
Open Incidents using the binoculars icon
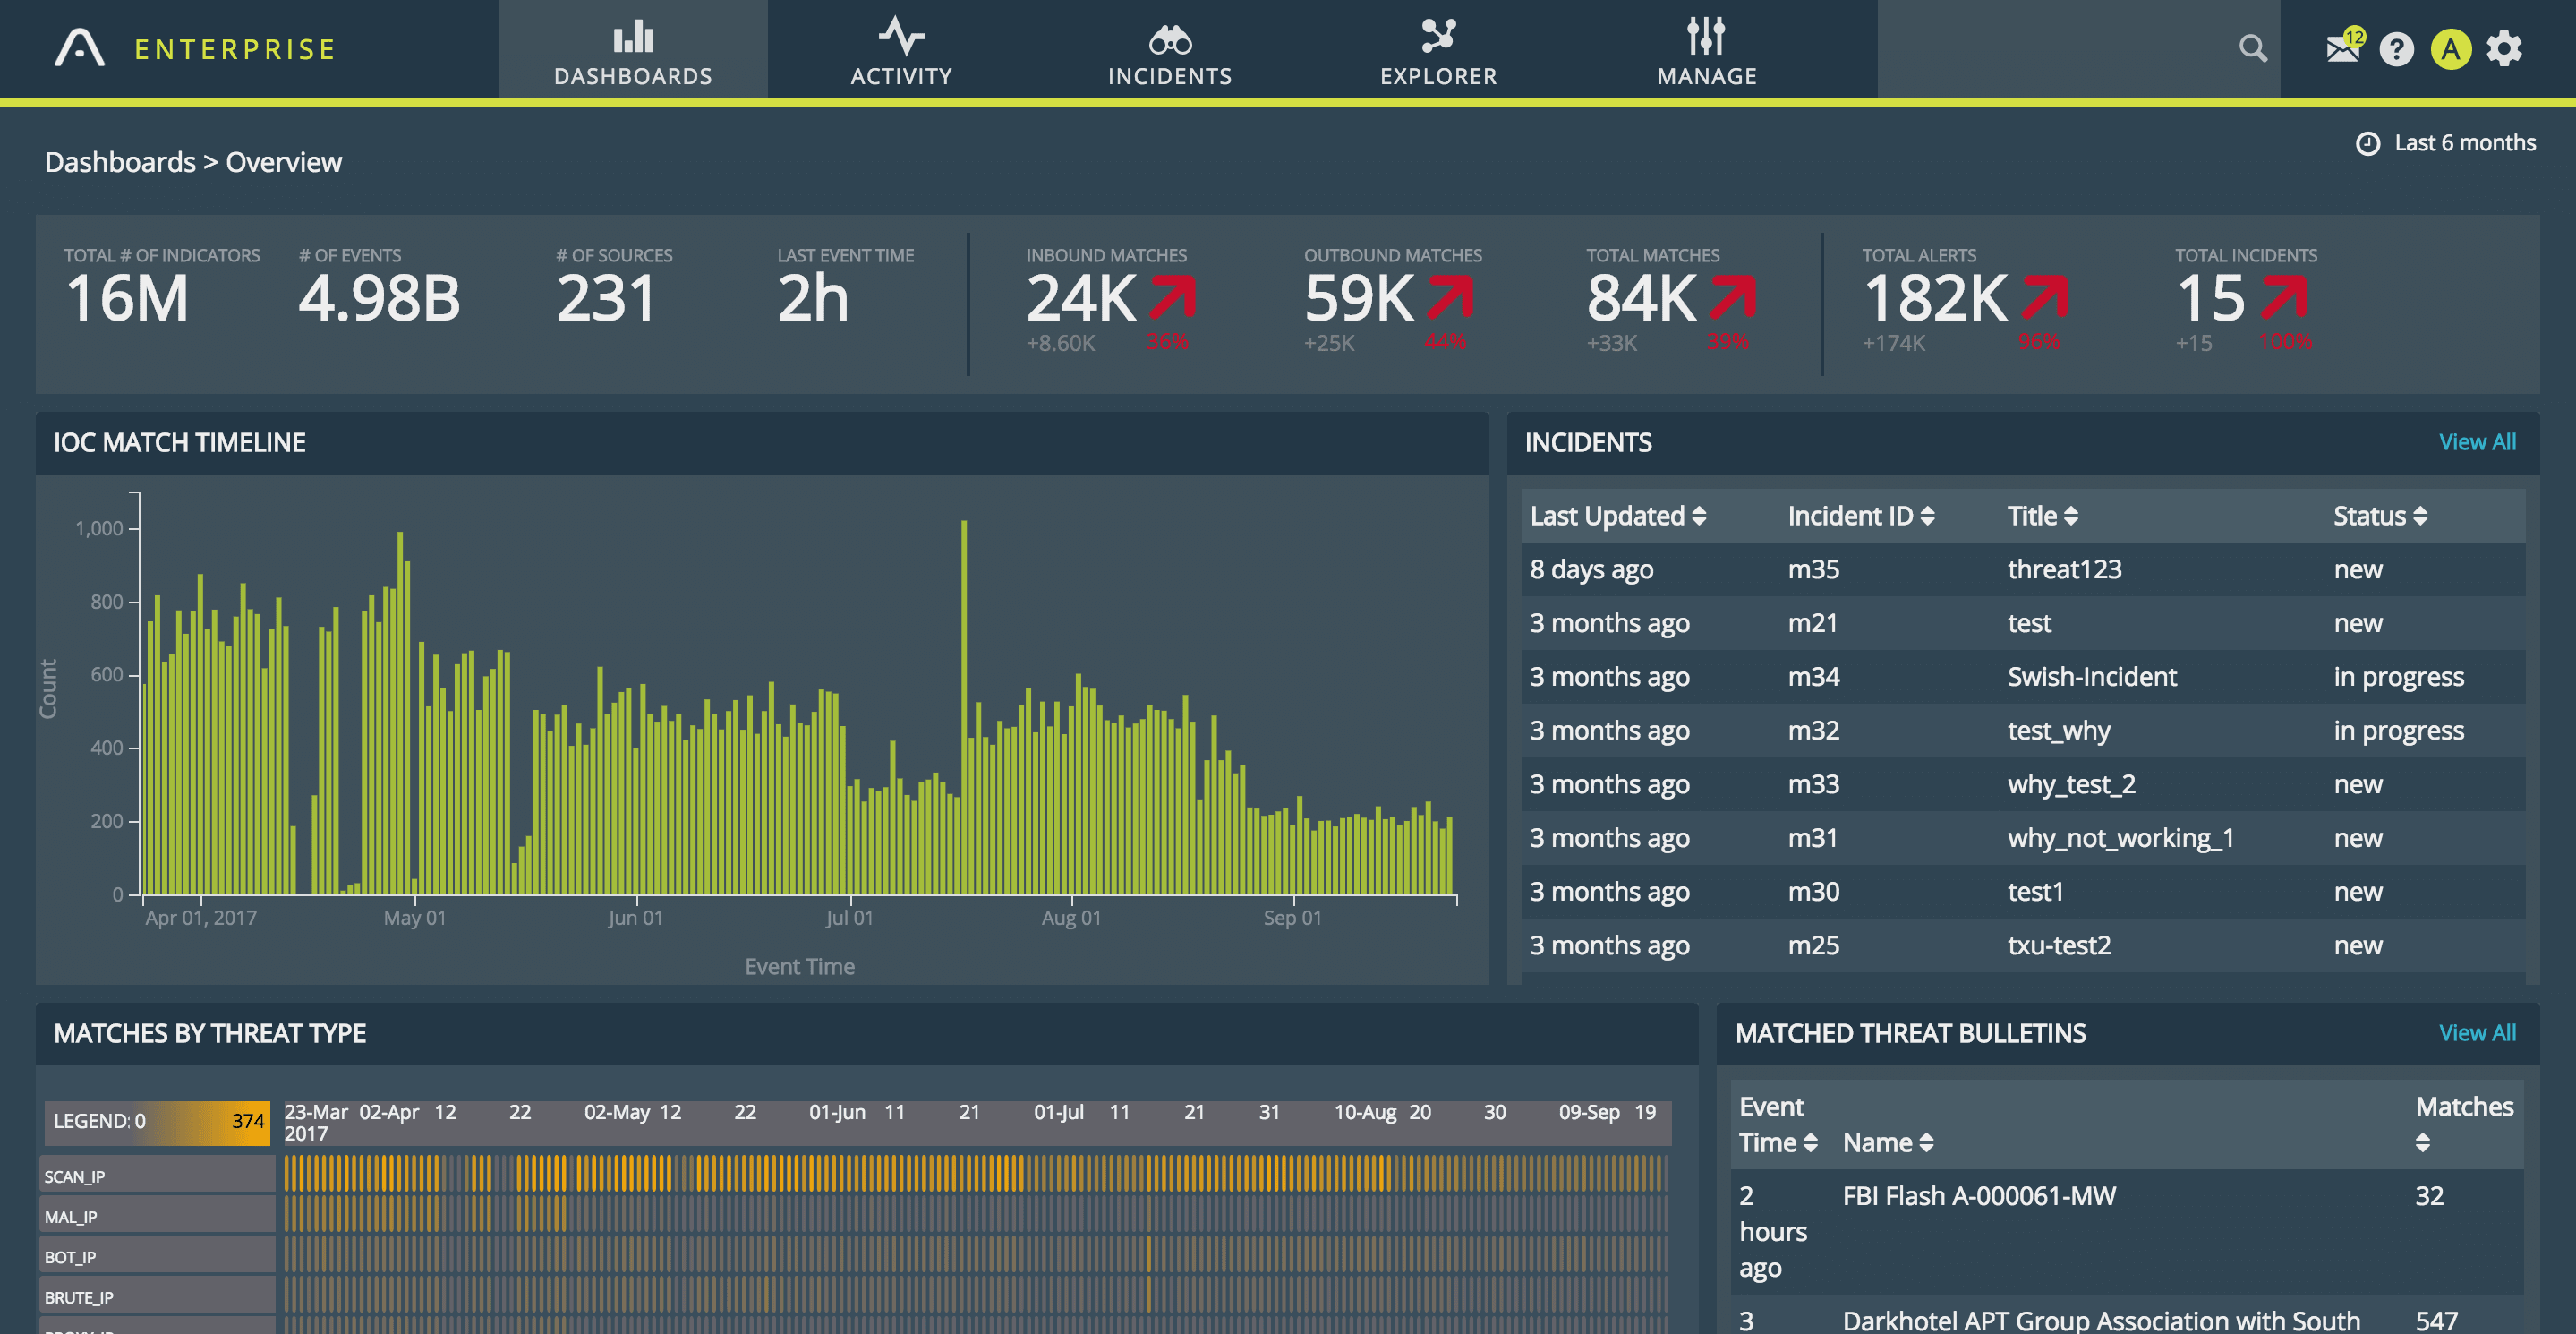click(x=1169, y=40)
